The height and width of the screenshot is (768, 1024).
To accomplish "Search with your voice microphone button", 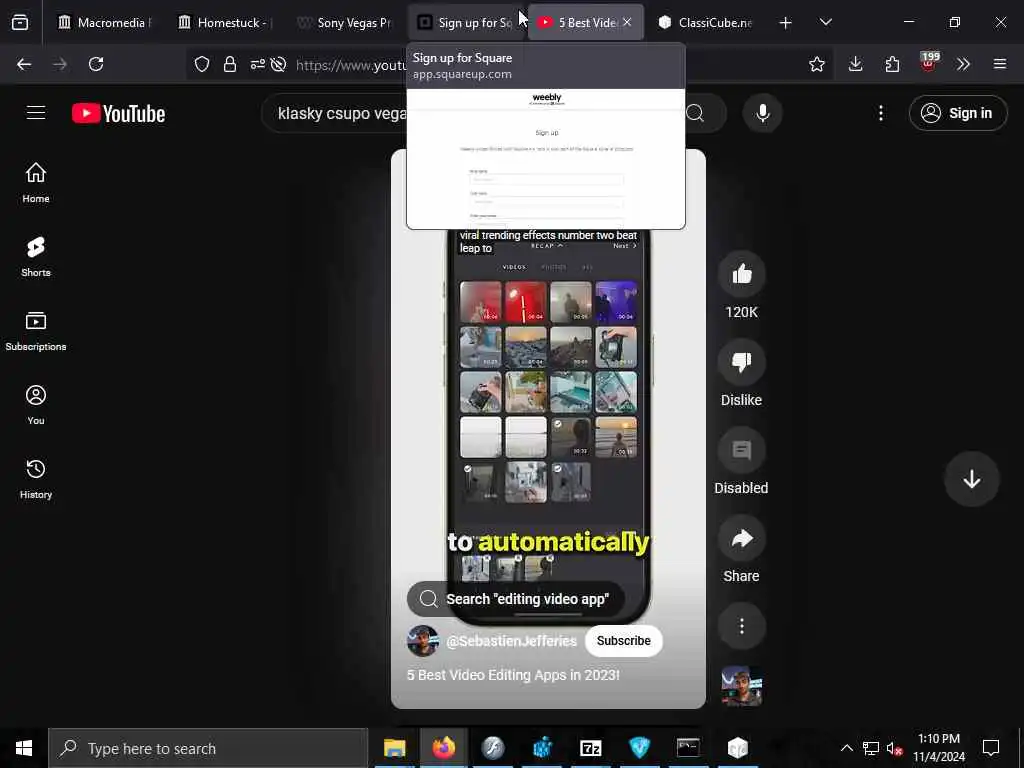I will pos(762,113).
